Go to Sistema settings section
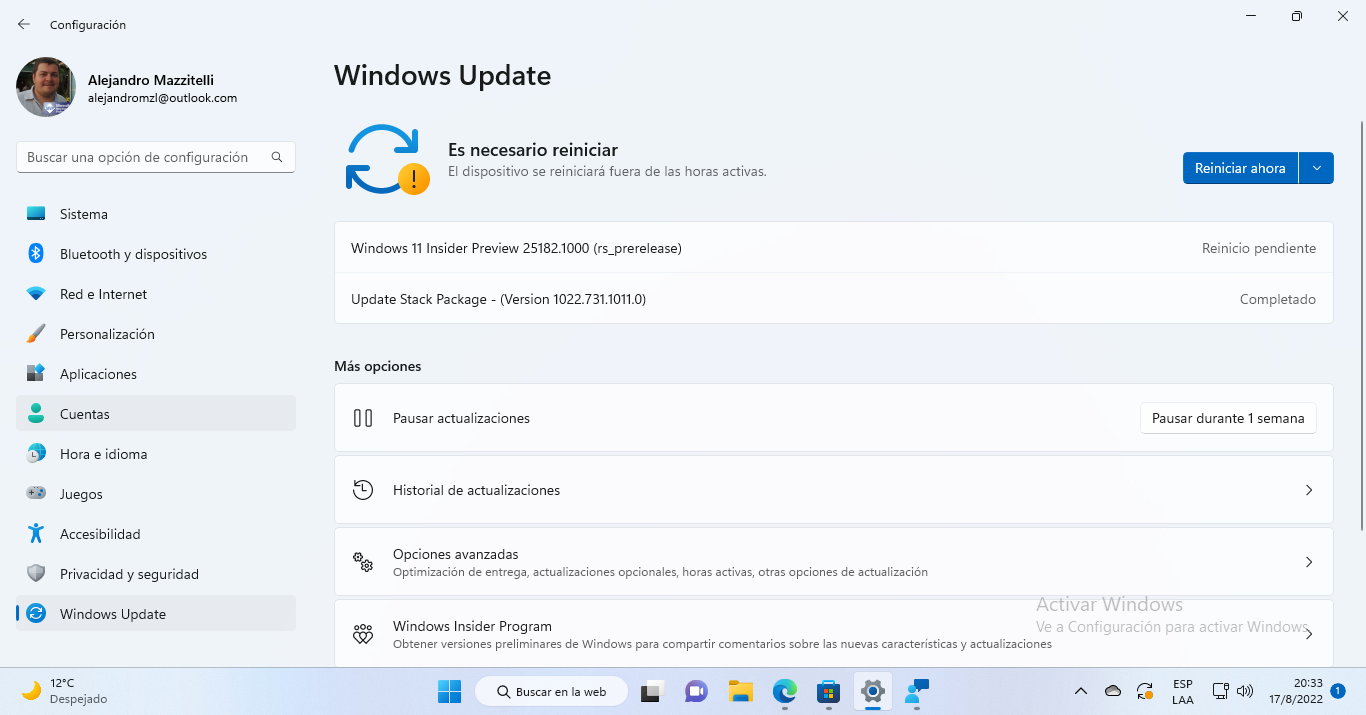Image resolution: width=1366 pixels, height=715 pixels. [x=84, y=214]
